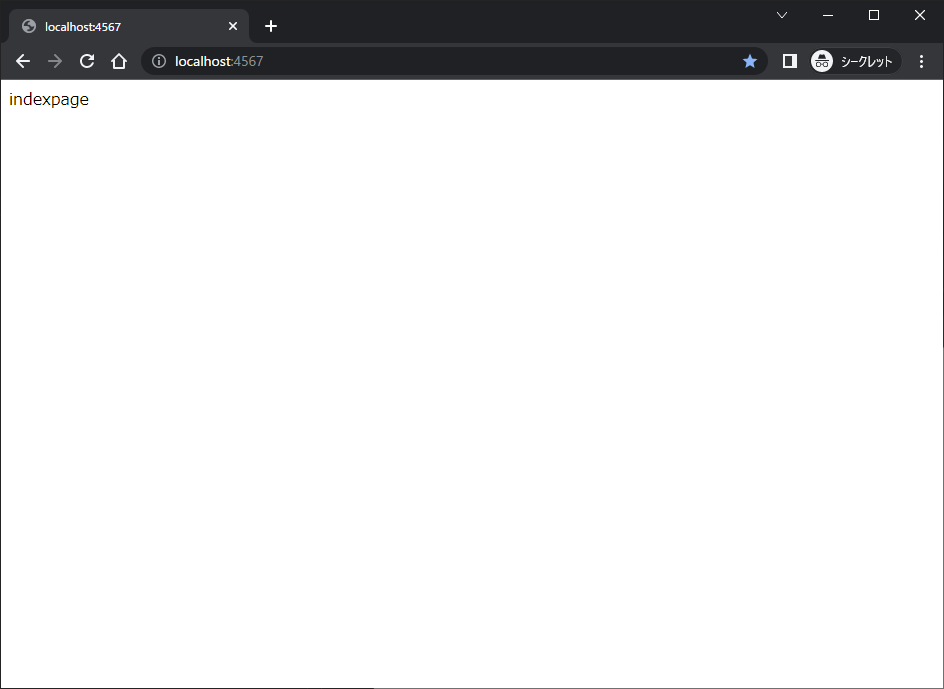The width and height of the screenshot is (944, 689).
Task: Expand the tab search dropdown arrow
Action: coord(782,15)
